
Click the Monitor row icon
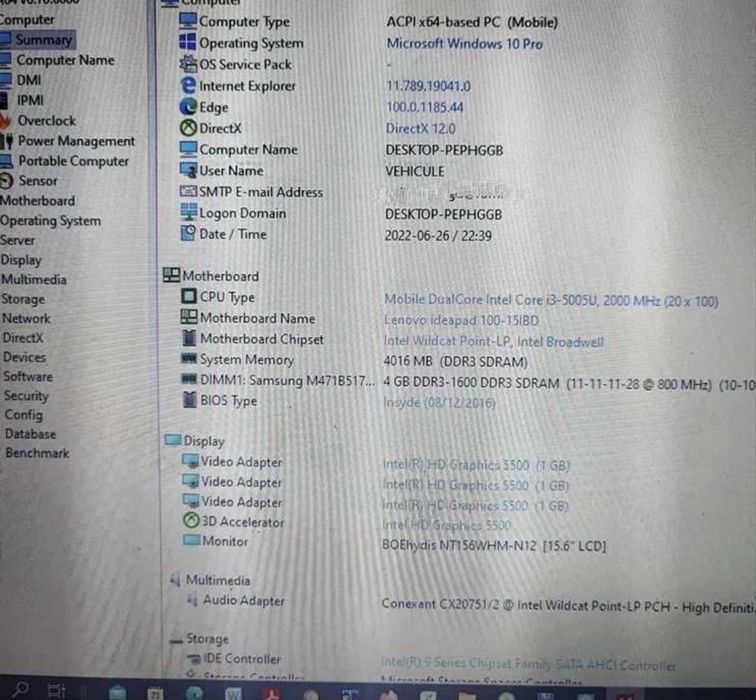[191, 540]
